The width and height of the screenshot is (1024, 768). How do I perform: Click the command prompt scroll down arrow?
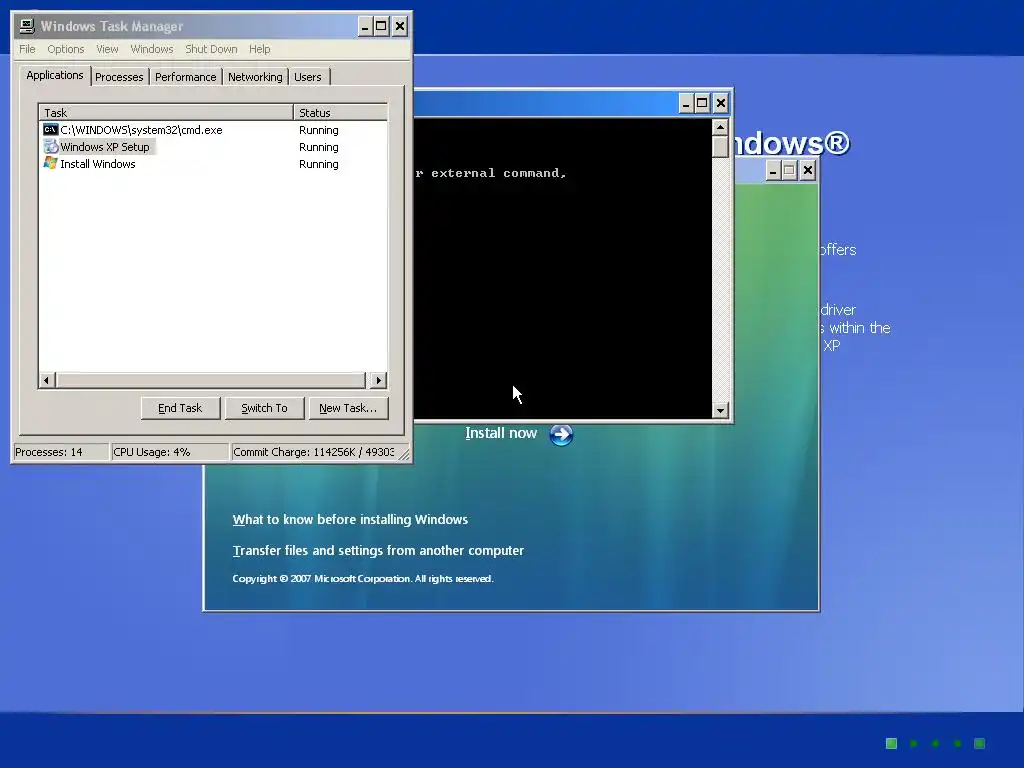click(x=720, y=410)
